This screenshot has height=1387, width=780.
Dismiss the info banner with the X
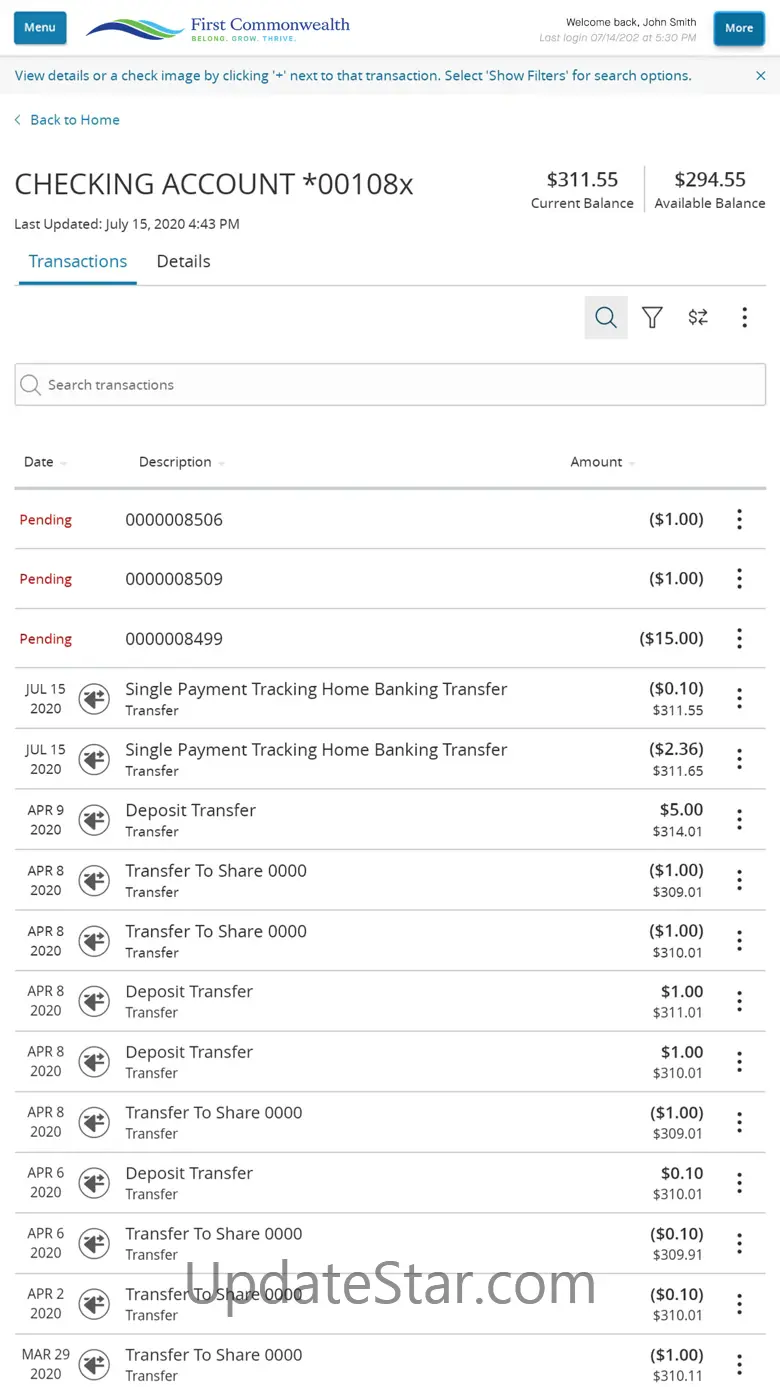coord(761,76)
